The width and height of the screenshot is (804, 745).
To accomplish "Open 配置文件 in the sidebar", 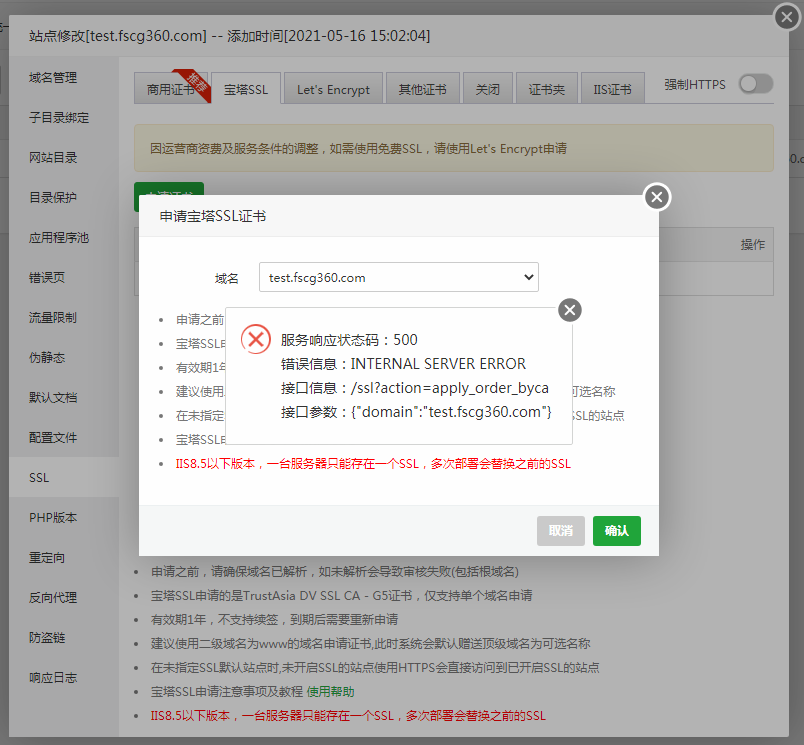I will click(x=64, y=437).
